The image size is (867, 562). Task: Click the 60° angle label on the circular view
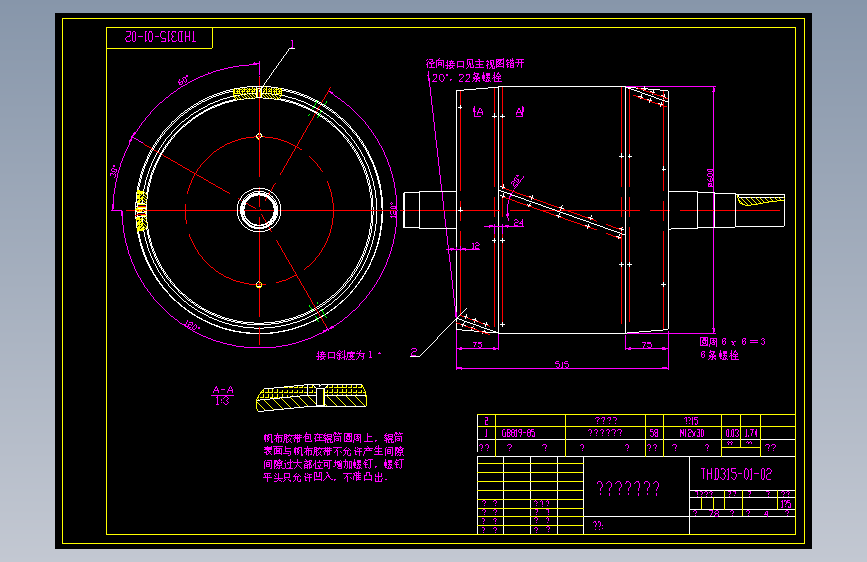pos(183,80)
